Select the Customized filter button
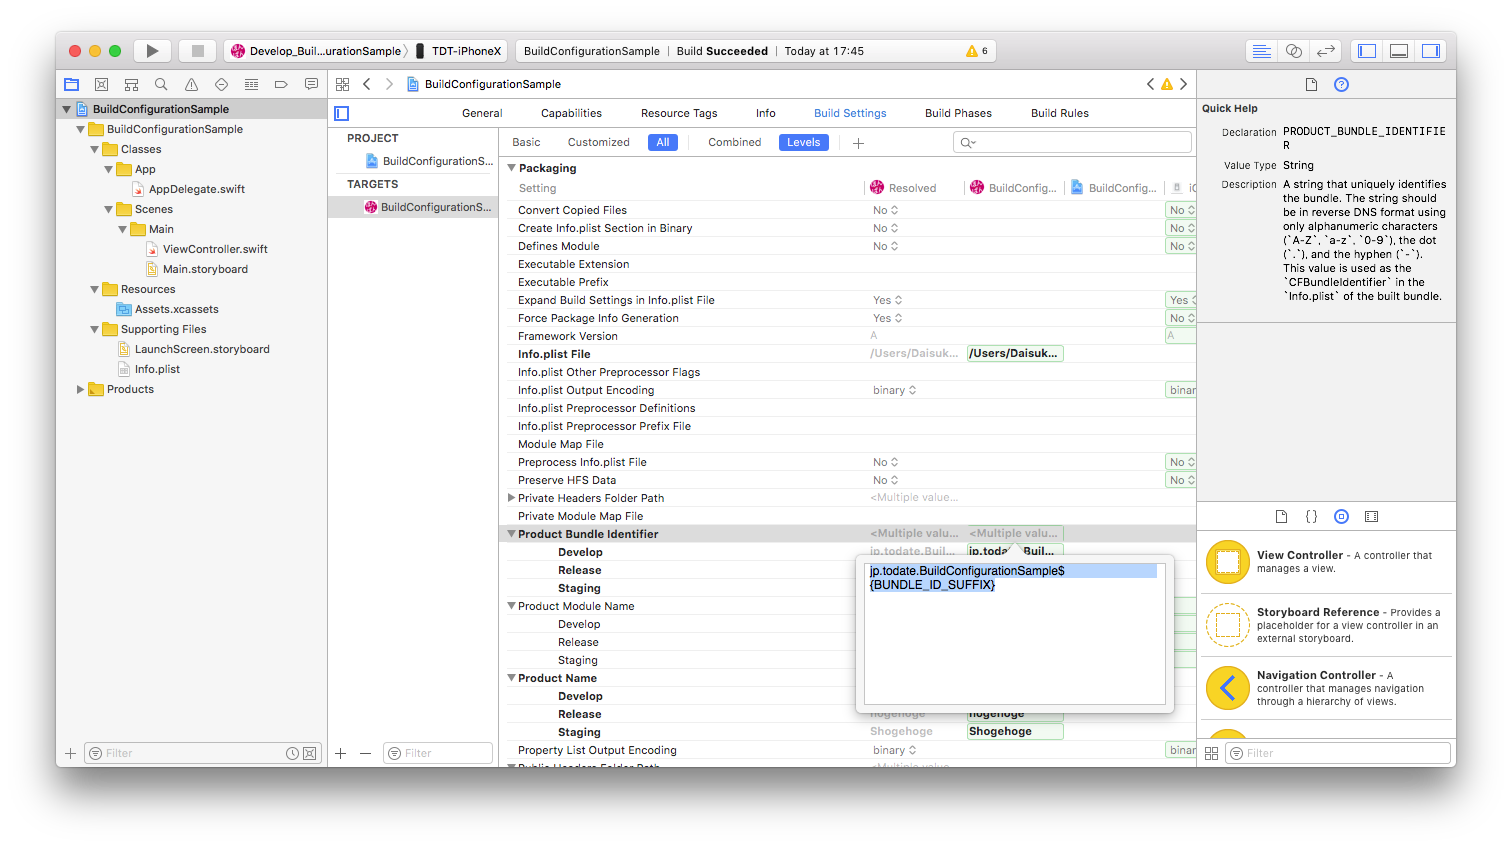This screenshot has height=847, width=1512. [x=598, y=142]
